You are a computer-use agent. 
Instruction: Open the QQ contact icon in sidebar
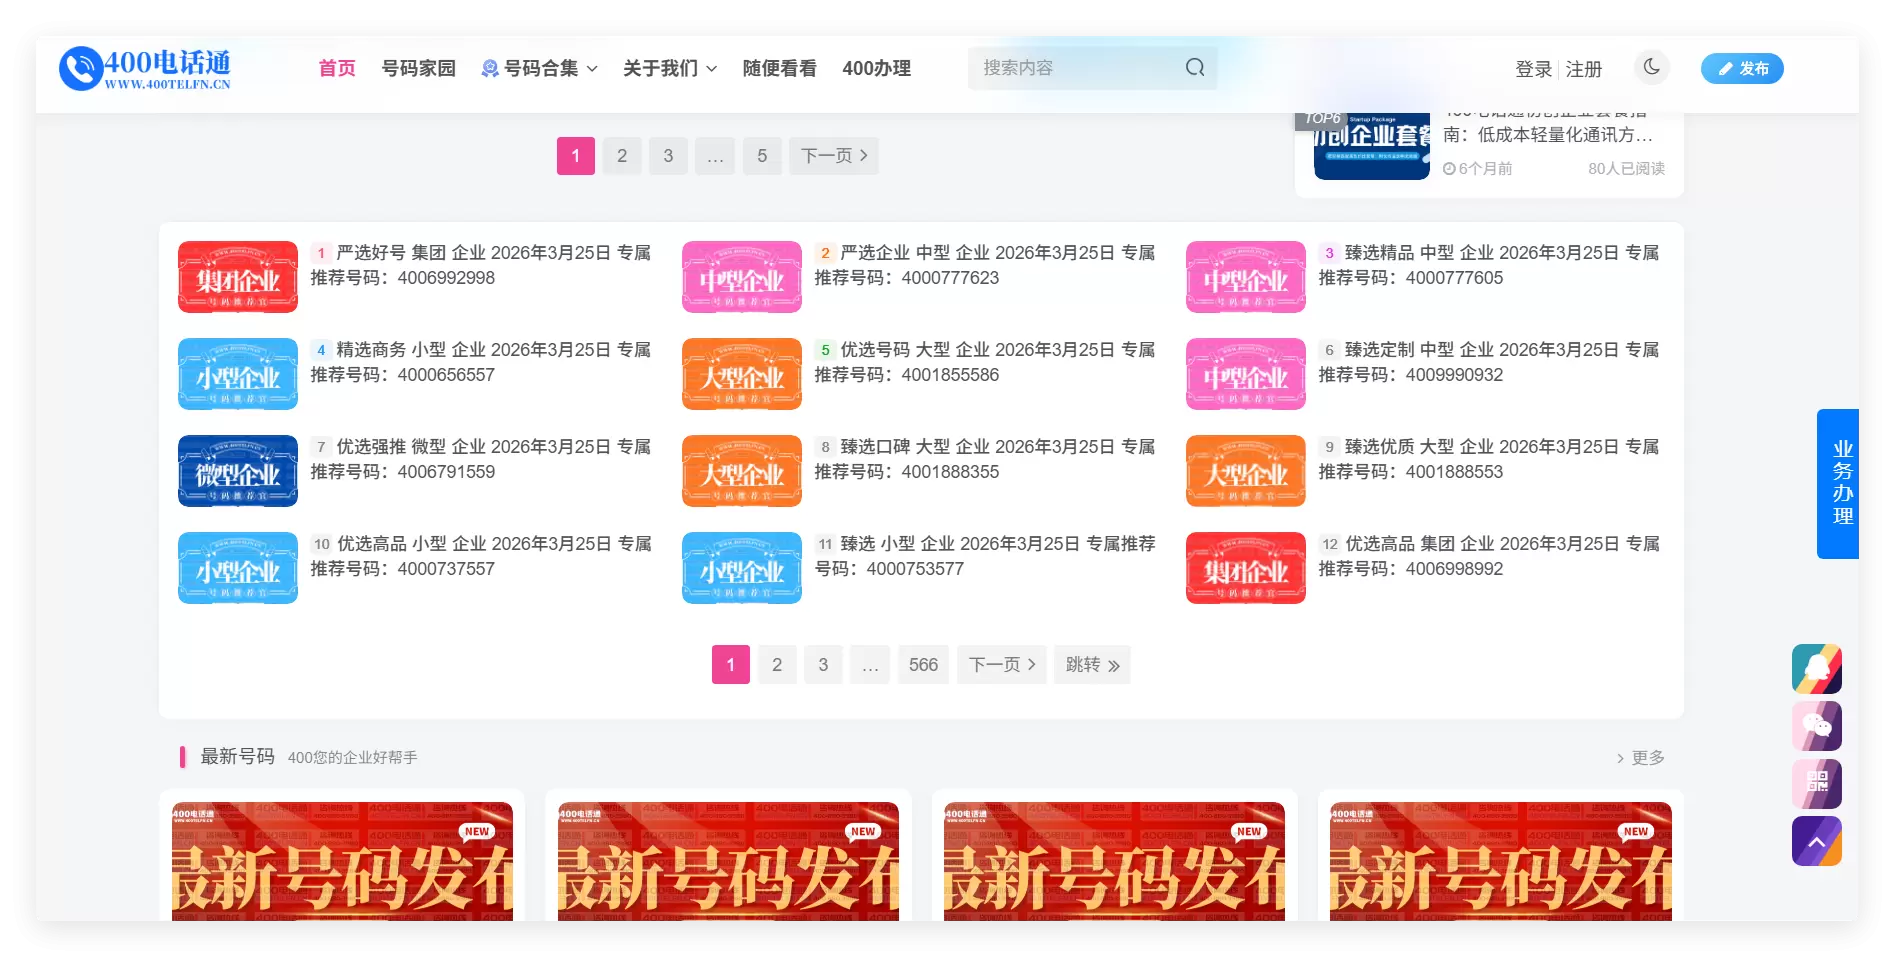tap(1816, 669)
